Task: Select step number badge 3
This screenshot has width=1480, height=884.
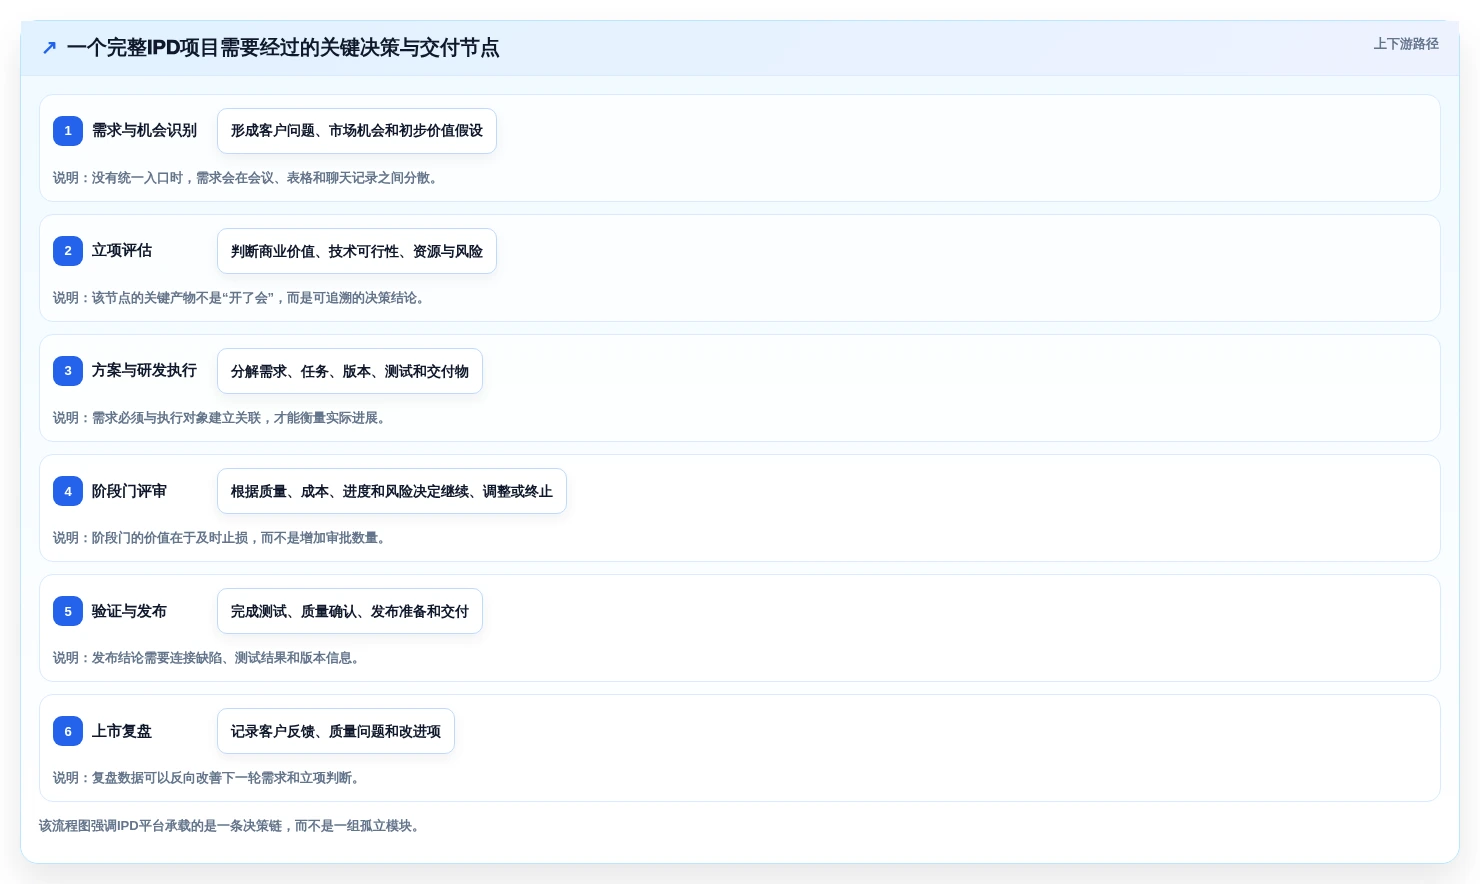Action: point(68,371)
